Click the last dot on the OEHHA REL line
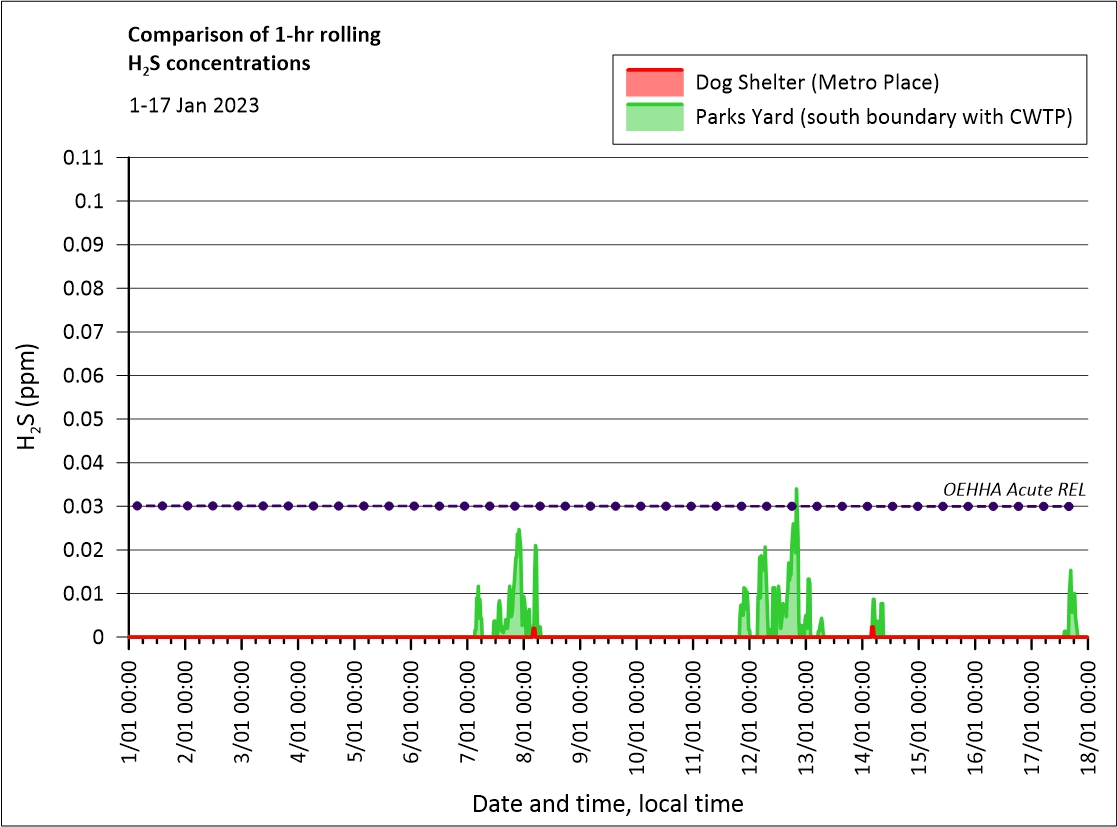The image size is (1118, 827). click(1069, 506)
